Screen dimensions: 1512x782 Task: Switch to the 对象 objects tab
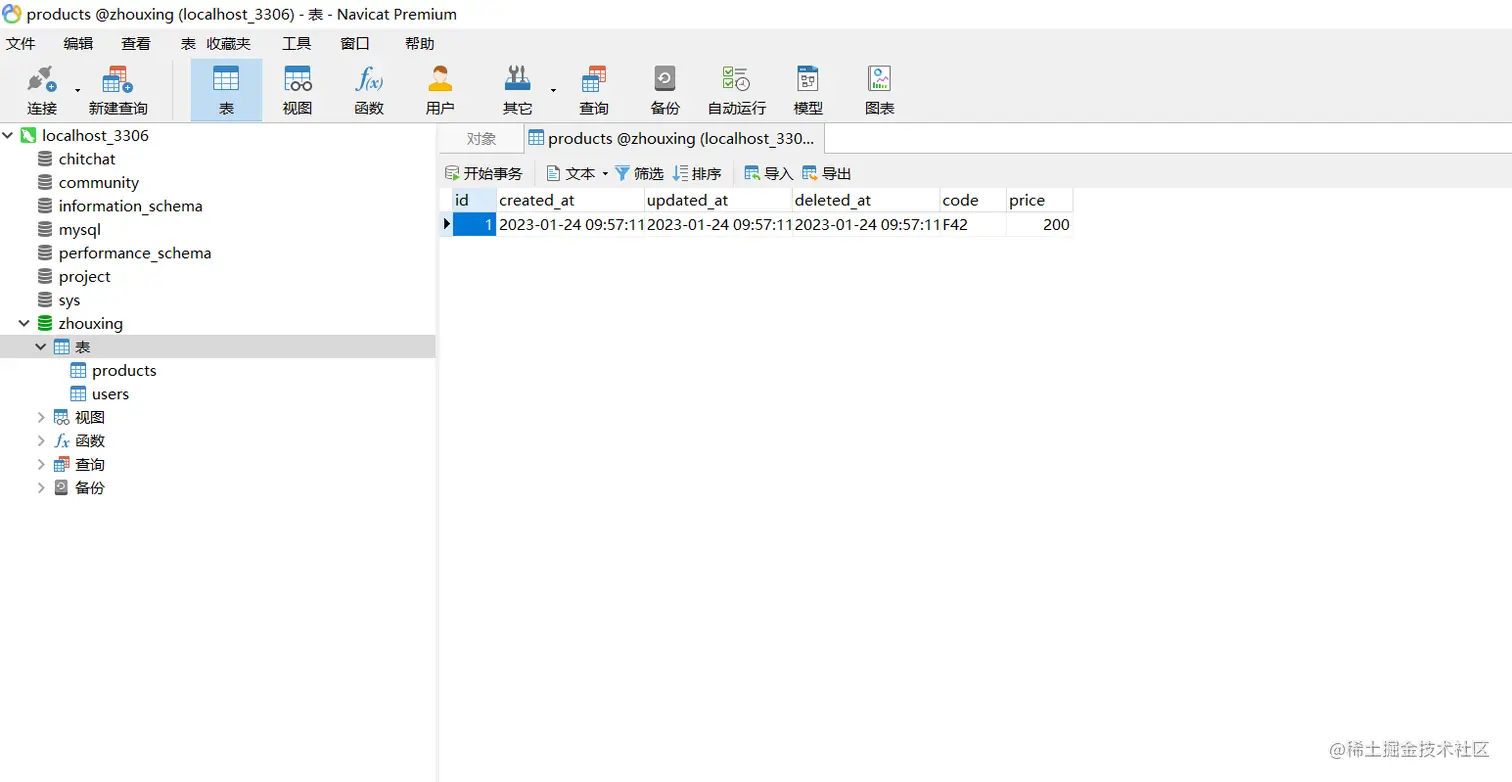[481, 139]
